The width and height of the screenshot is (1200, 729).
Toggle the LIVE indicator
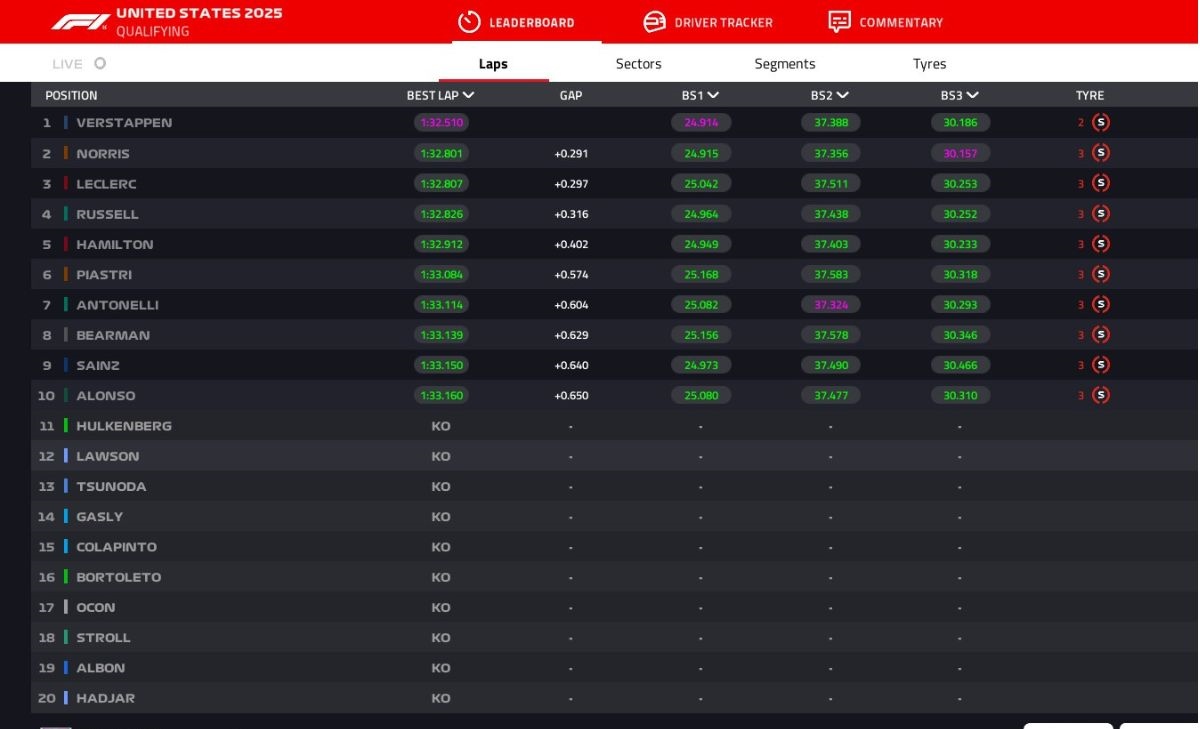99,64
